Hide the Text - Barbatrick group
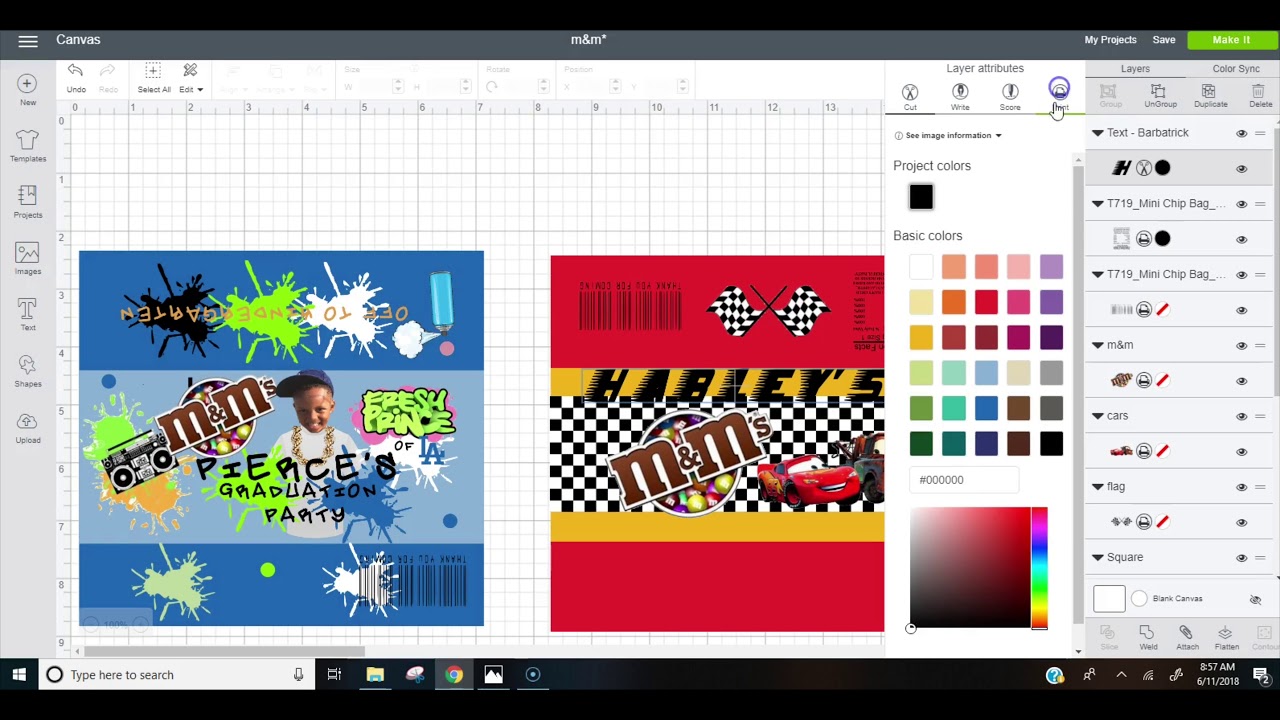The height and width of the screenshot is (720, 1280). click(1242, 133)
